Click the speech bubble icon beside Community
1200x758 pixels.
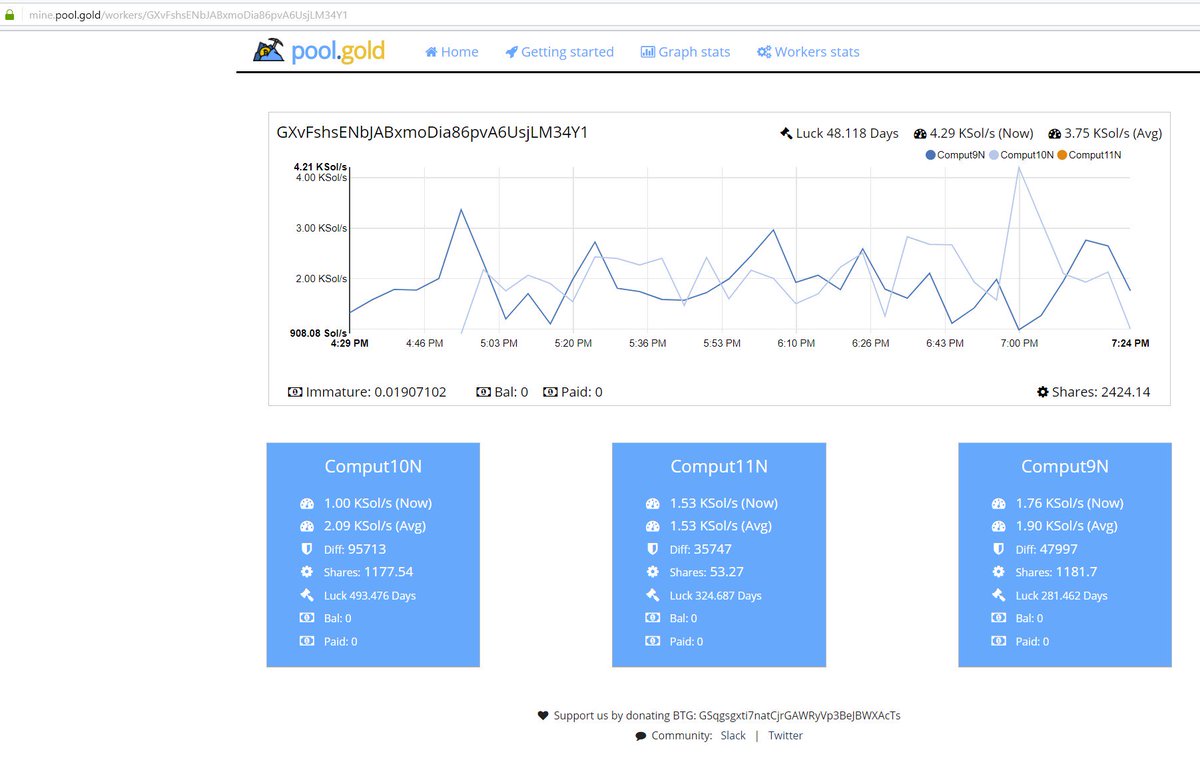[x=641, y=736]
